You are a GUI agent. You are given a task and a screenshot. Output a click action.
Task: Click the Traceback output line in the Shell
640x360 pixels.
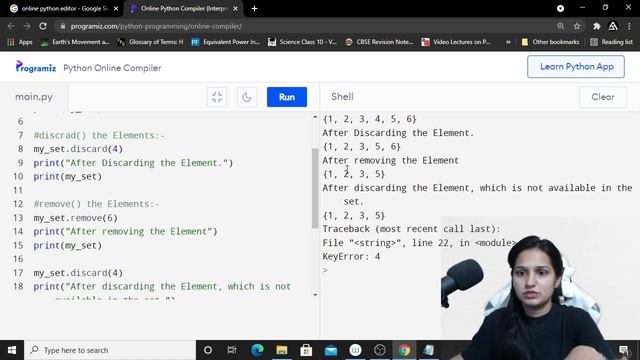coord(411,229)
